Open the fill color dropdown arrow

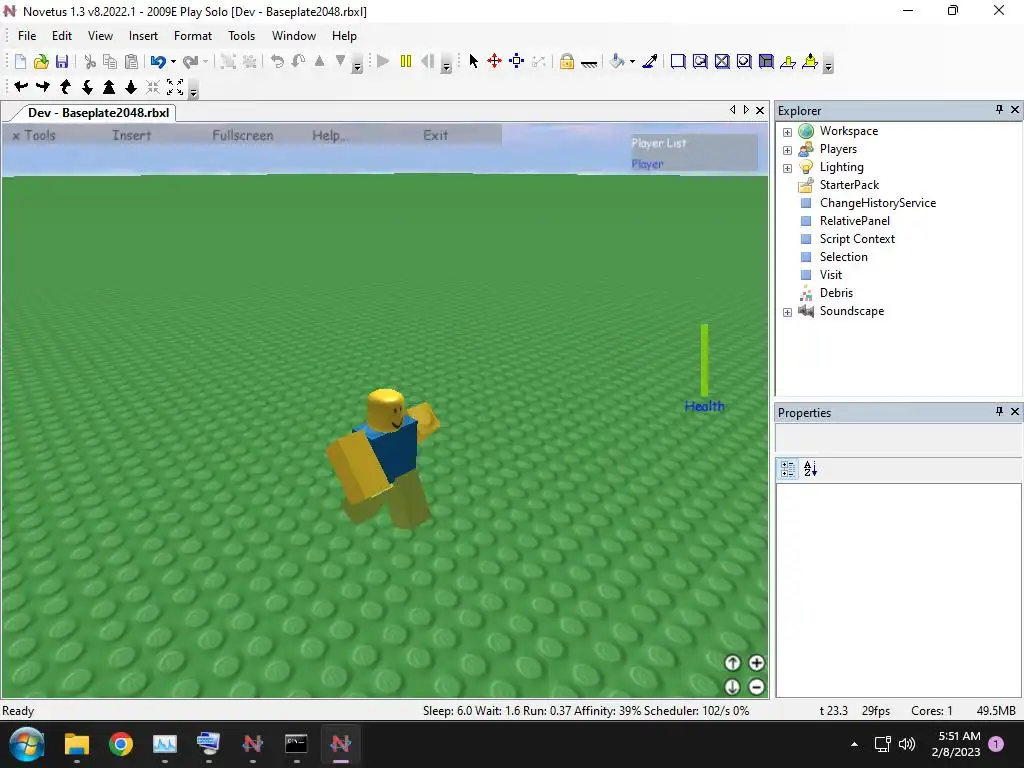click(632, 61)
